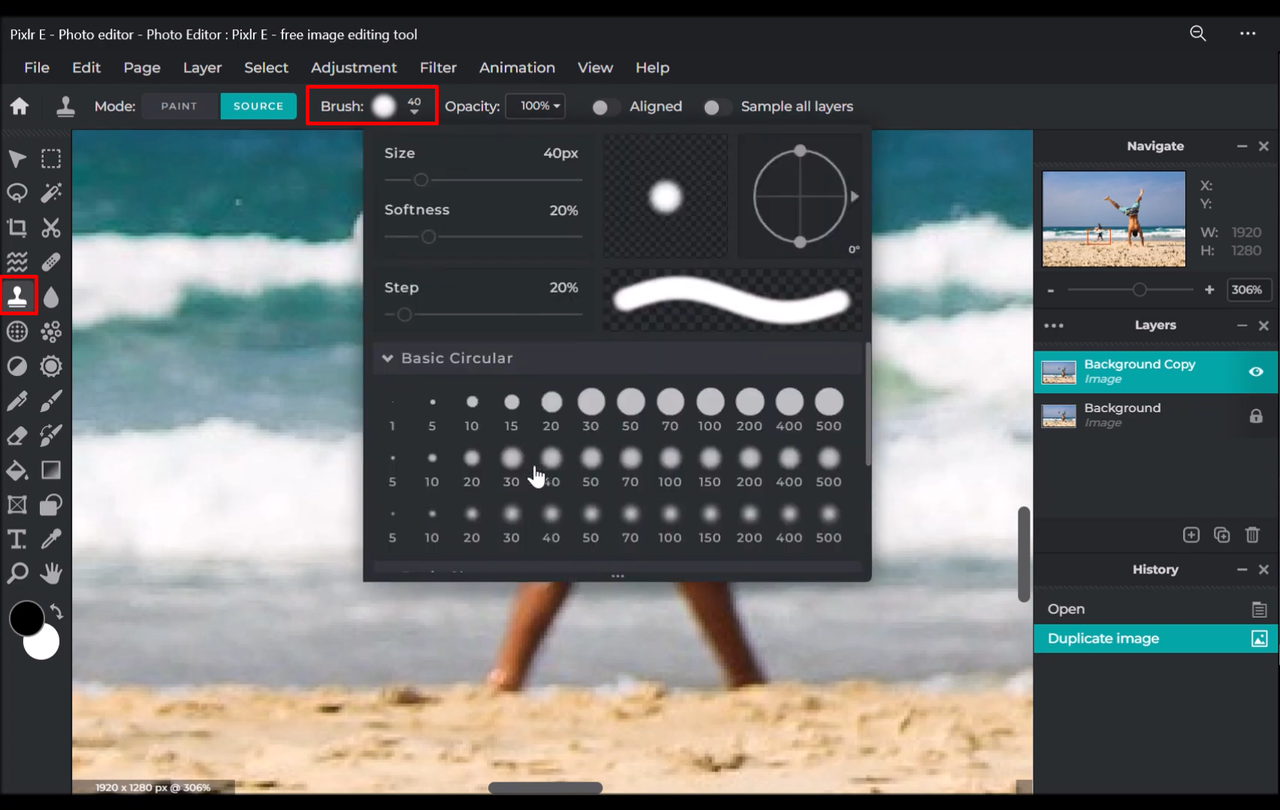Choose the Liquify tool
This screenshot has width=1280, height=810.
coord(16,262)
